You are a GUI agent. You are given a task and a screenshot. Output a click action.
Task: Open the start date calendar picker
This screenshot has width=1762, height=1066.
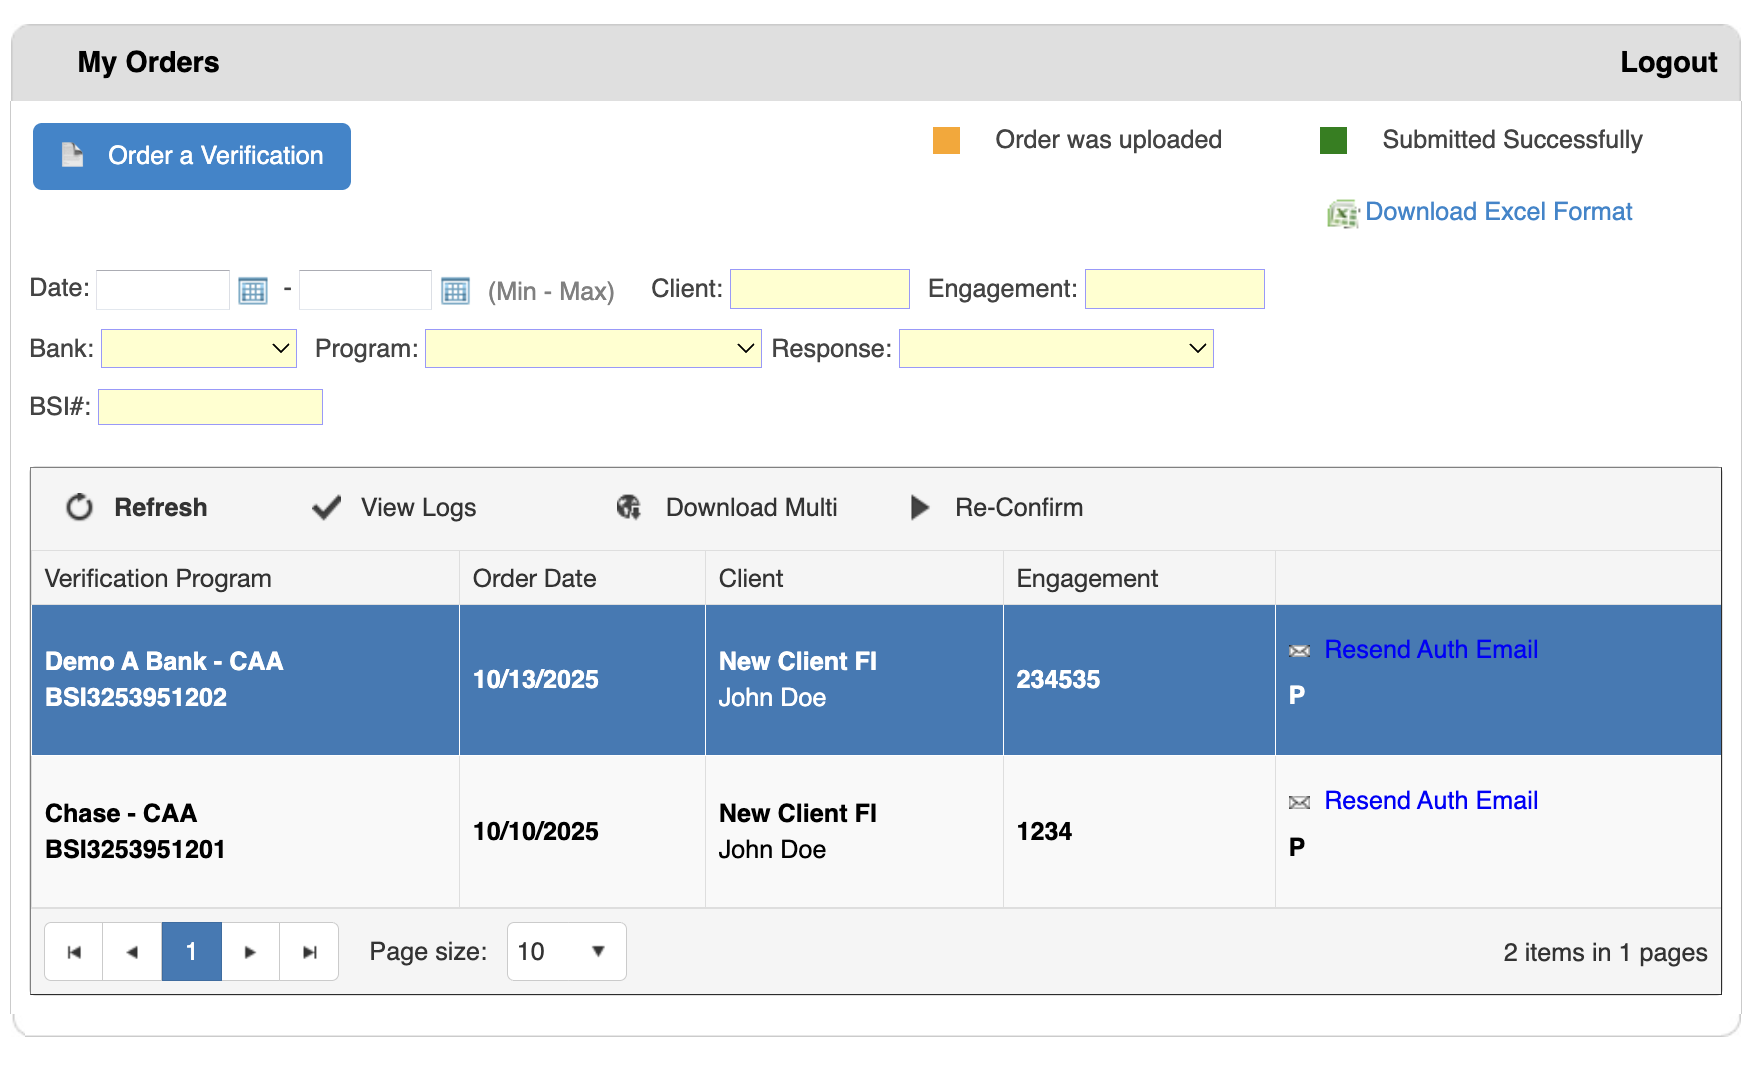click(x=253, y=291)
